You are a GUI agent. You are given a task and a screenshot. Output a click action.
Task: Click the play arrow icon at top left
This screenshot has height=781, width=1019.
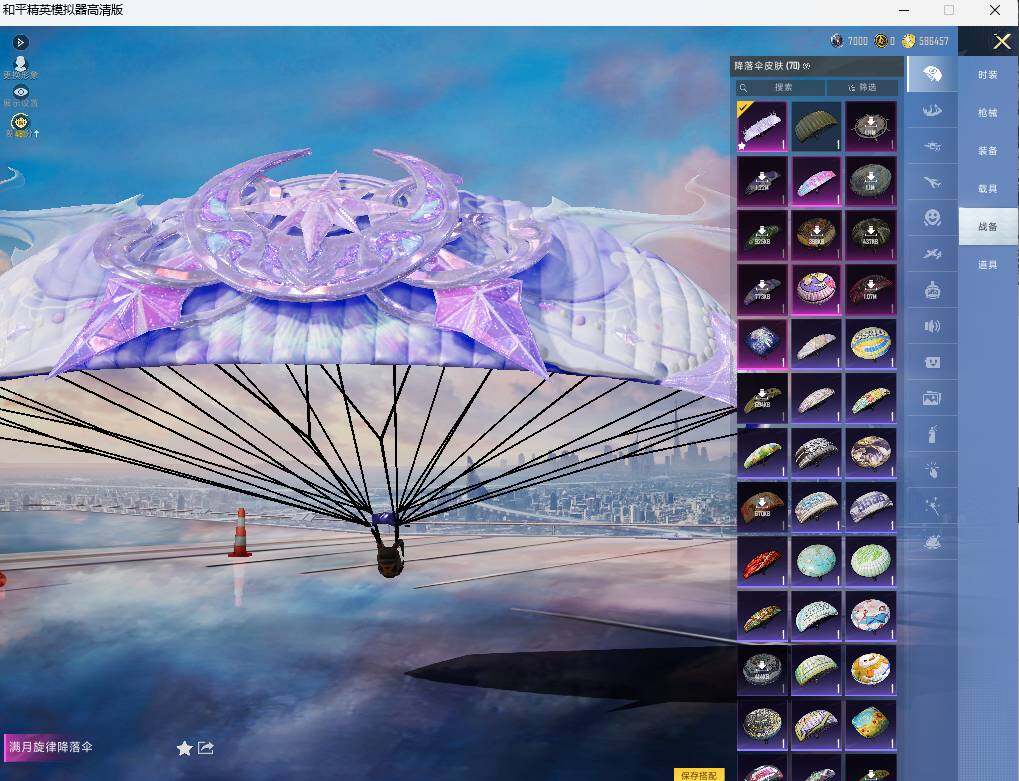(21, 42)
